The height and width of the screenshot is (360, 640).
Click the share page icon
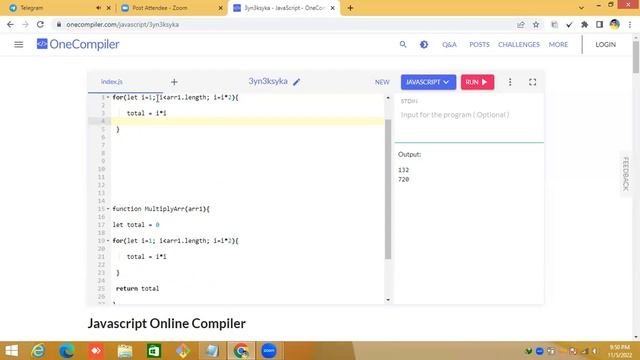[x=520, y=25]
